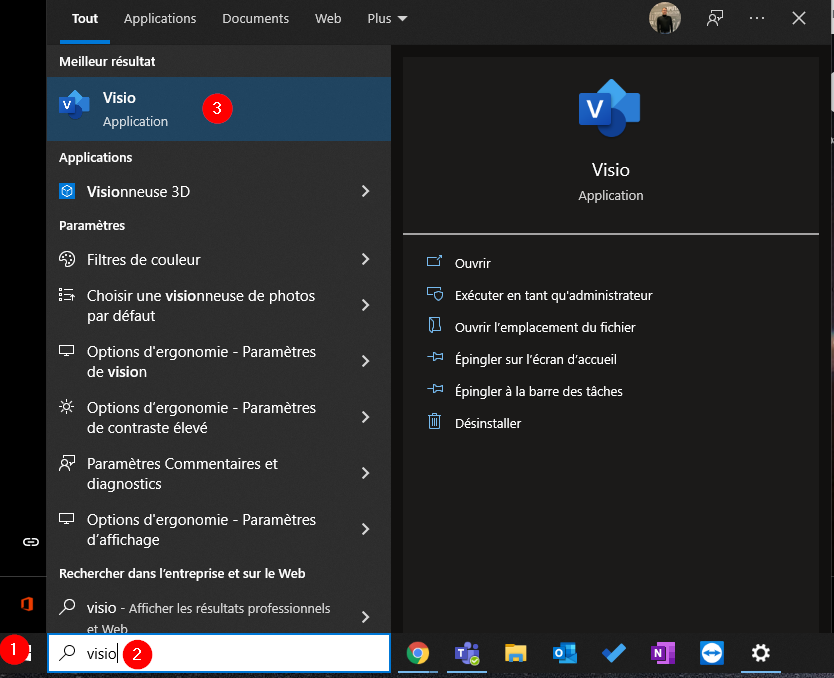This screenshot has width=834, height=678.
Task: Expand Paramètres de vision result arrow
Action: point(365,361)
